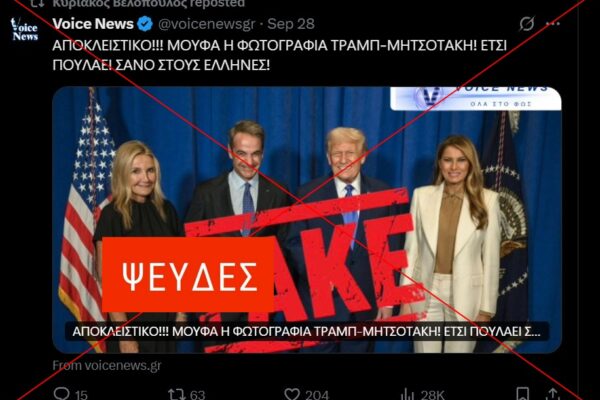Open the Voice News display name
The height and width of the screenshot is (400, 600).
(x=93, y=24)
